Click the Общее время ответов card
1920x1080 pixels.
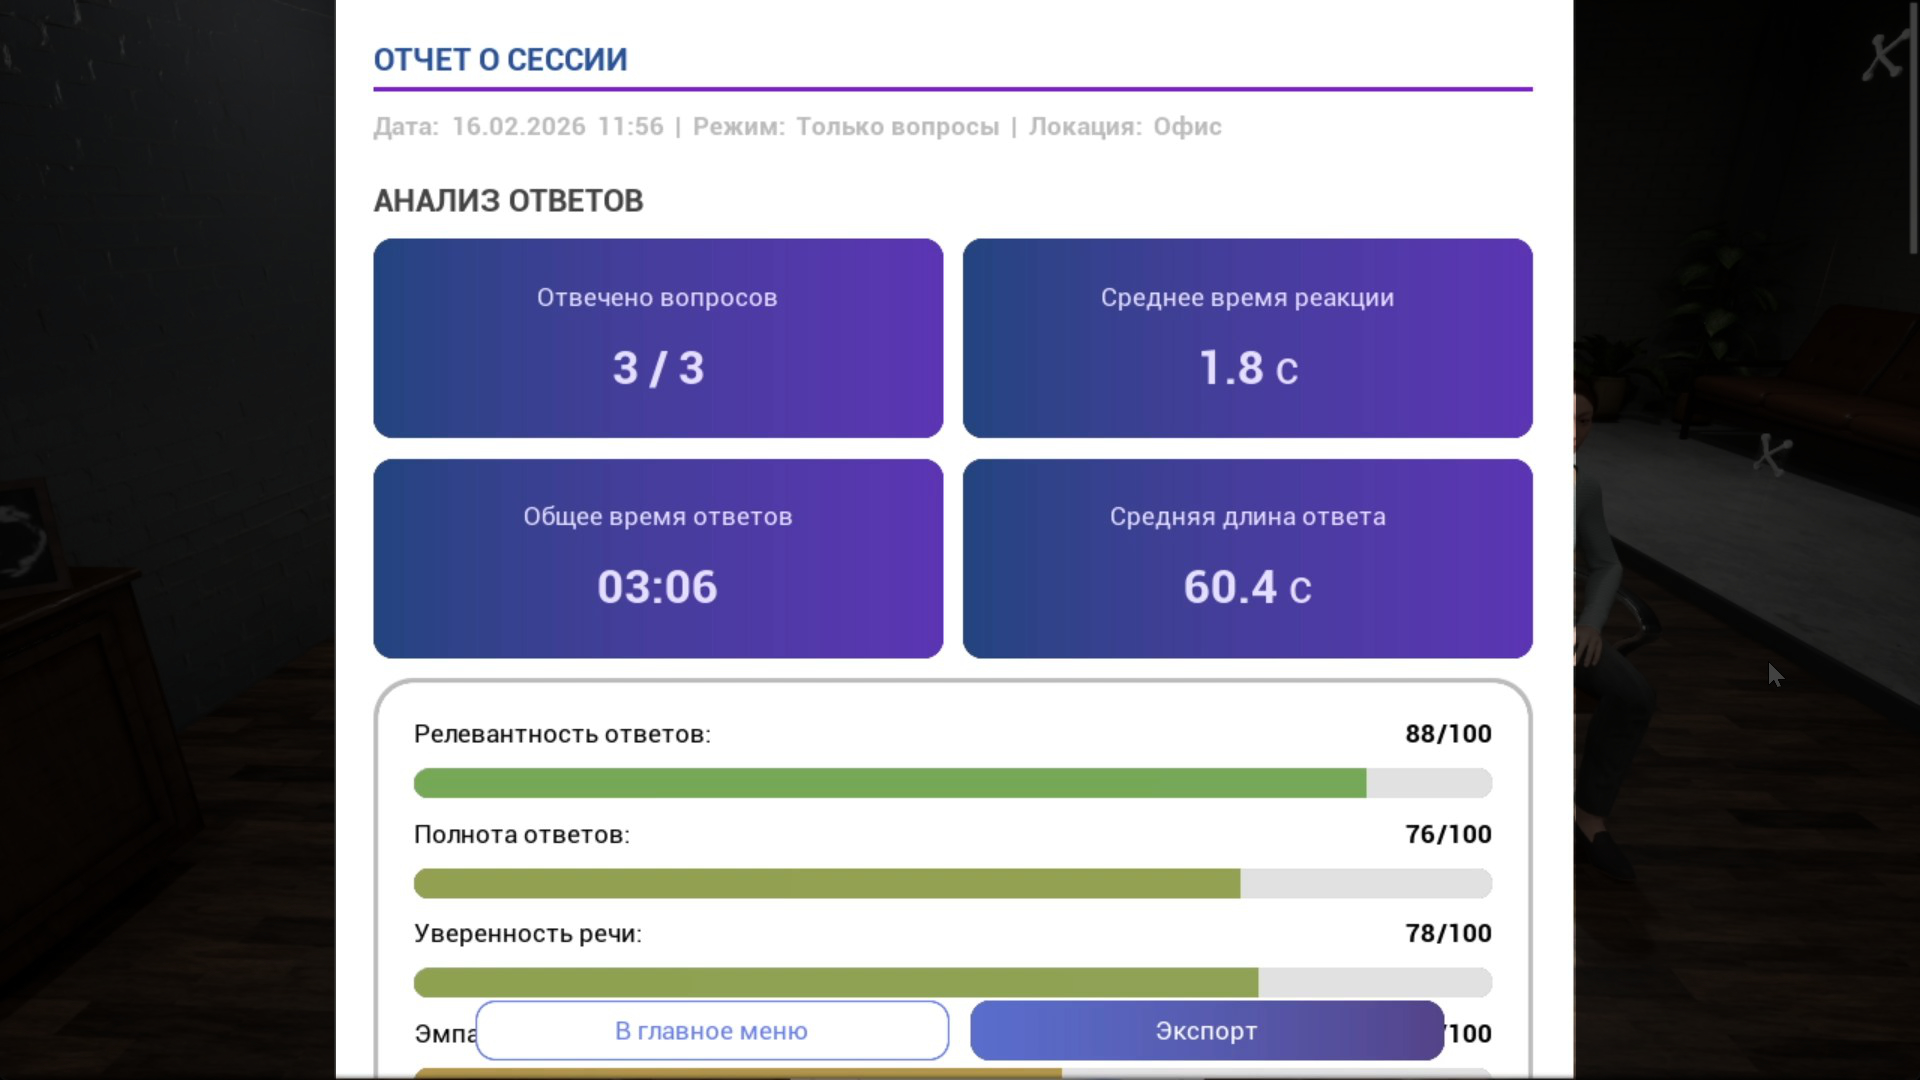coord(658,558)
